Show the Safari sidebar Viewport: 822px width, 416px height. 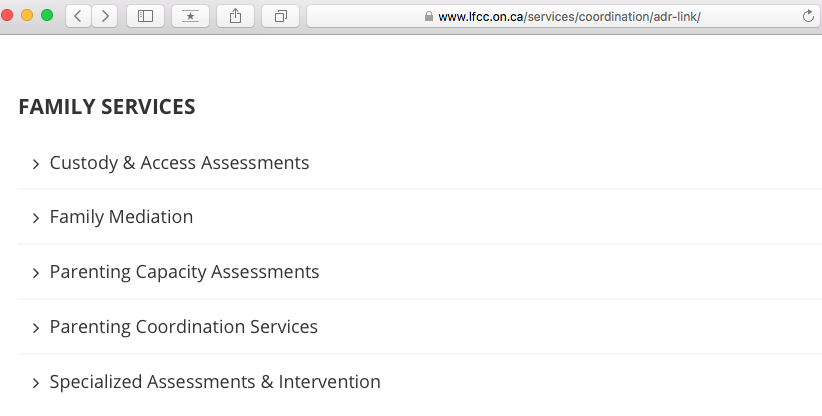click(145, 16)
